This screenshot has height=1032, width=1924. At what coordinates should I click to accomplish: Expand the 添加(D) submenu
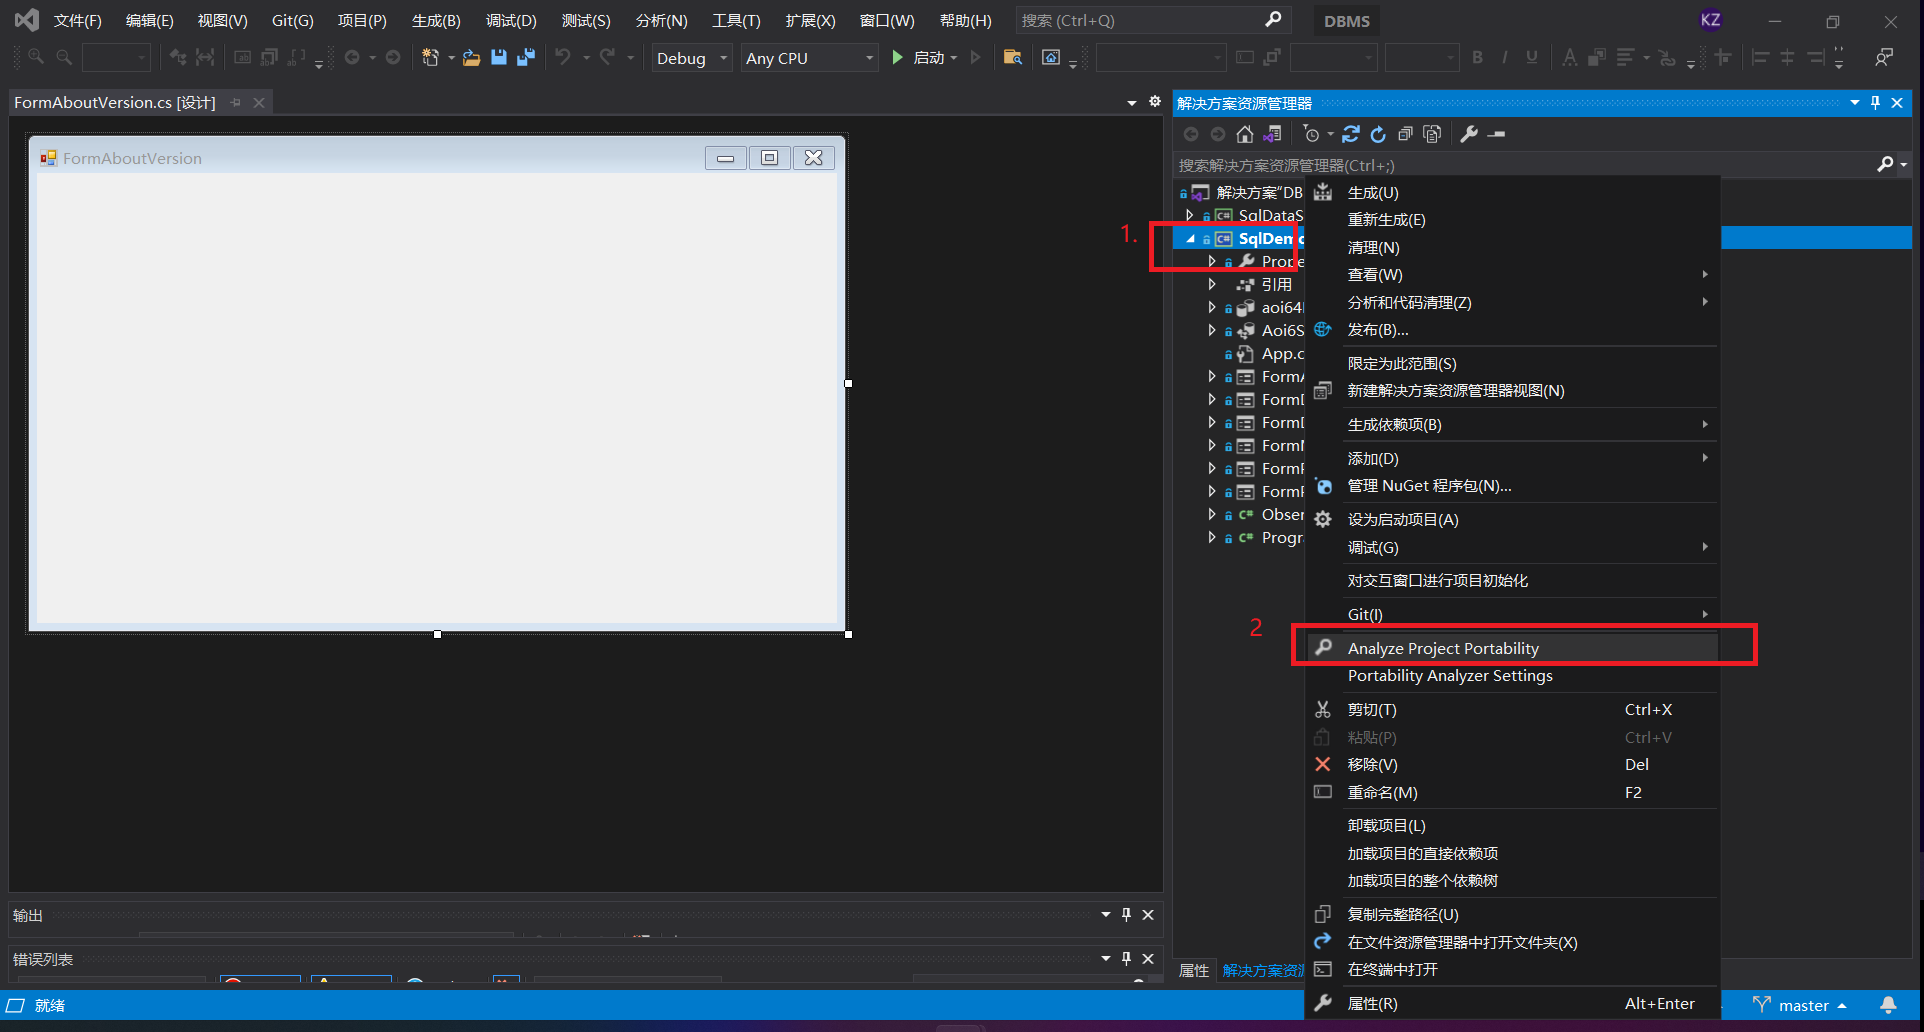click(1512, 459)
